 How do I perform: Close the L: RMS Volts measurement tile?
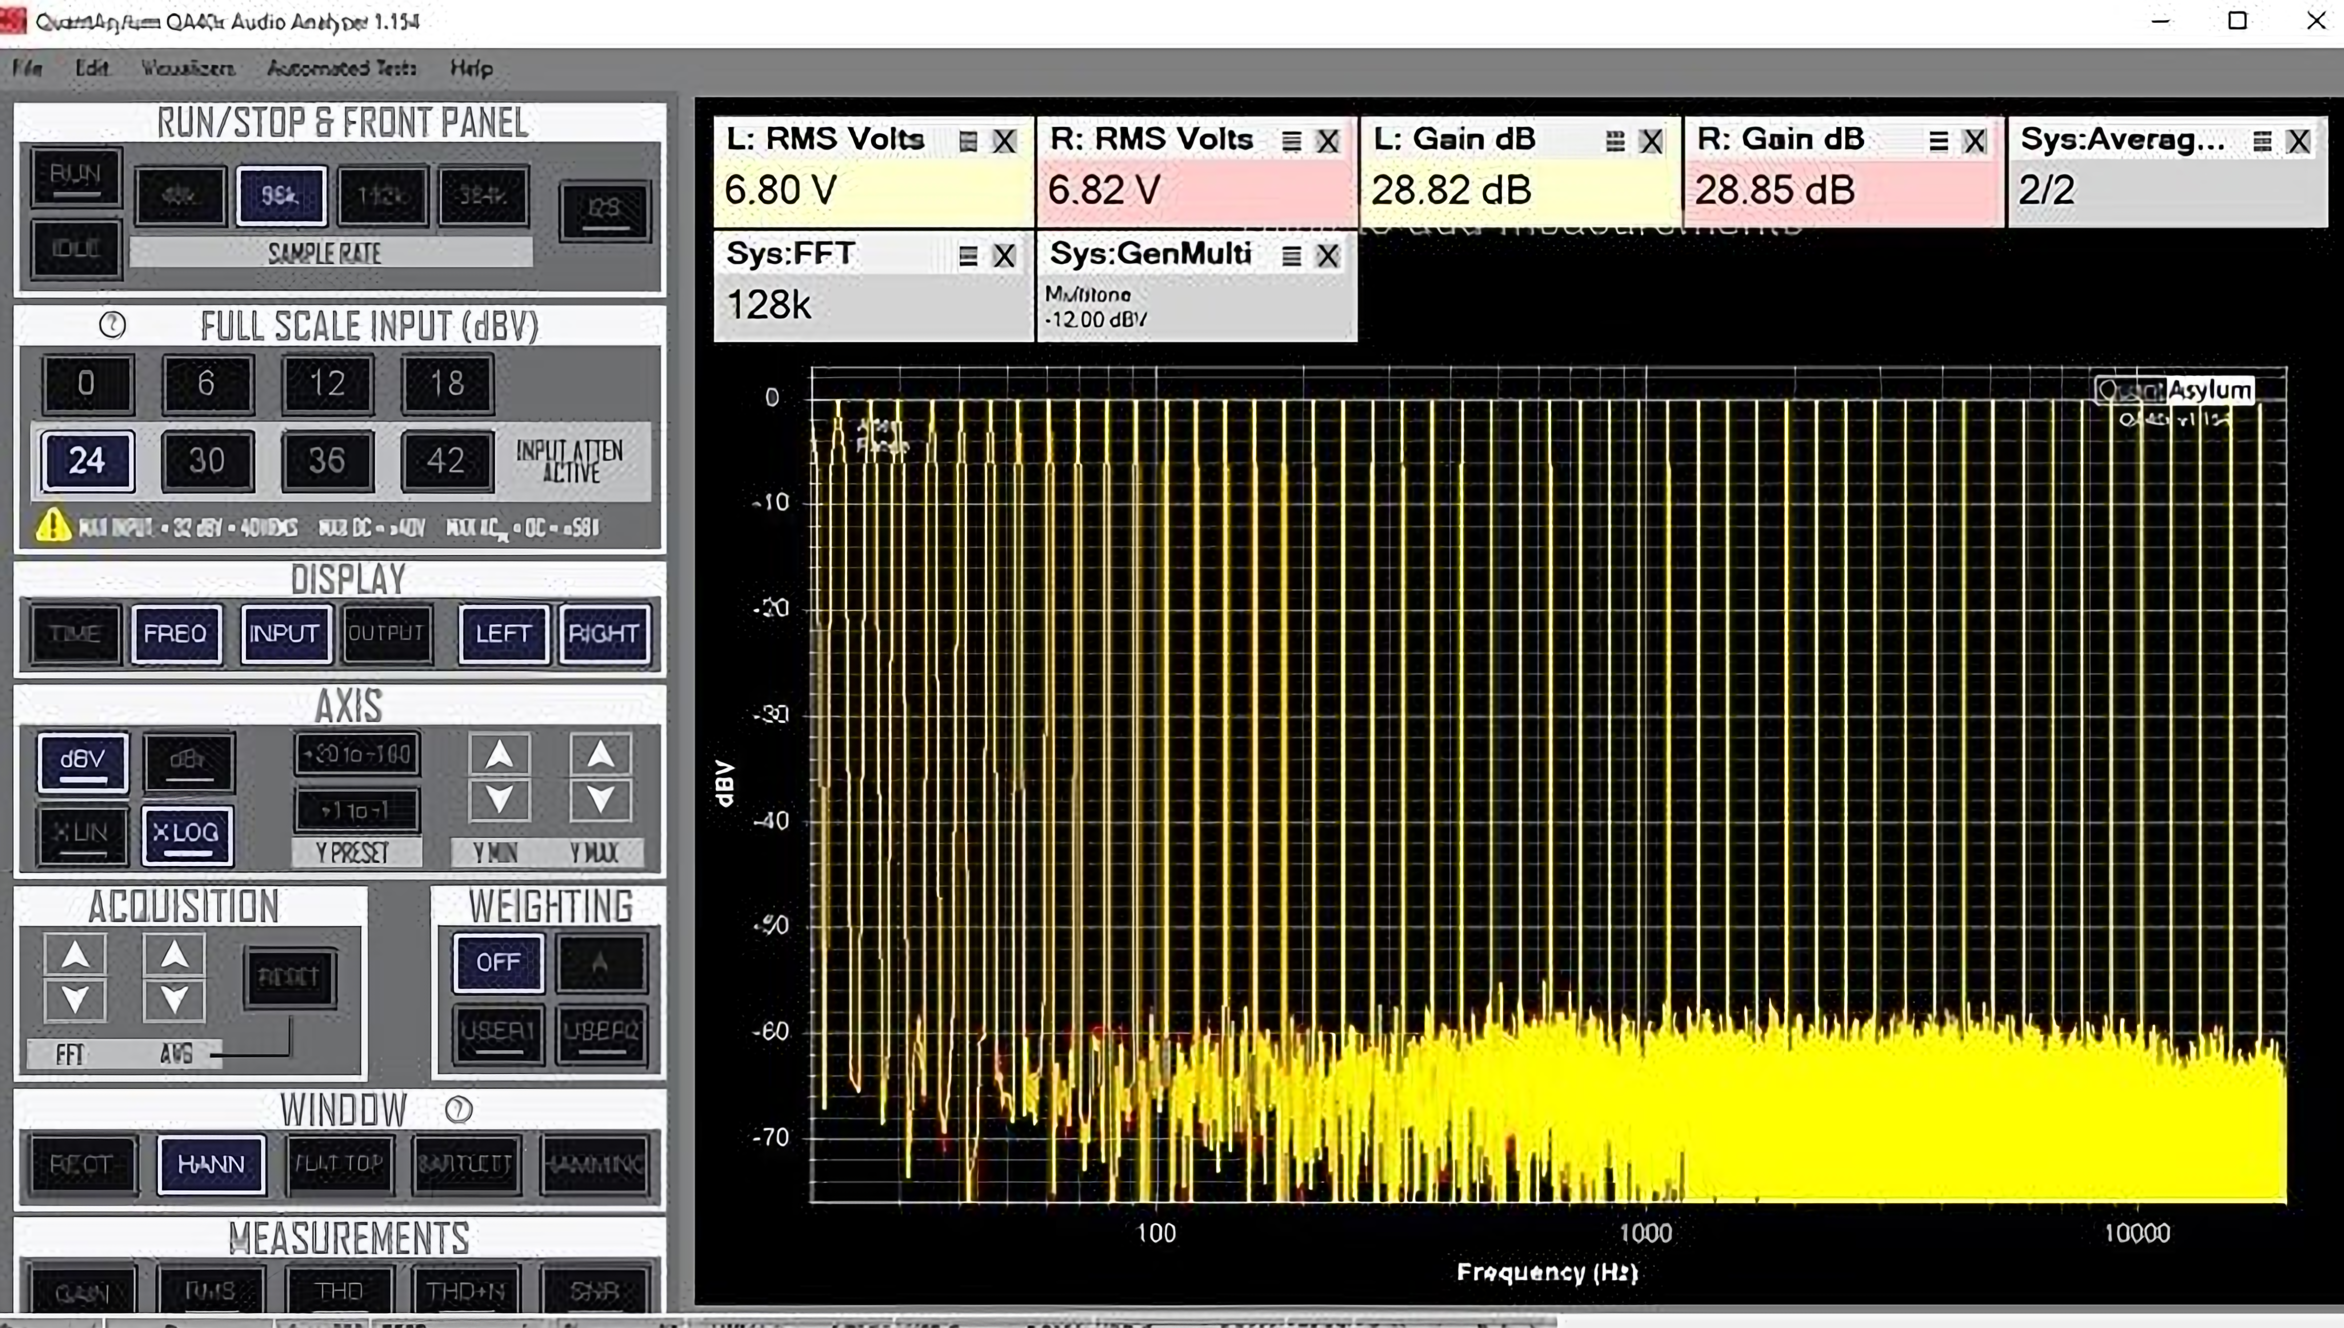pyautogui.click(x=1004, y=141)
